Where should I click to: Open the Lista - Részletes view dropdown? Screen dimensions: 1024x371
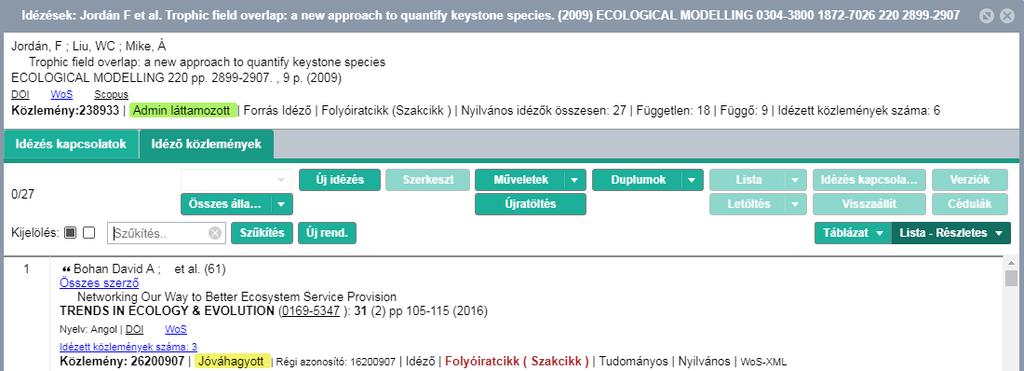click(x=951, y=233)
